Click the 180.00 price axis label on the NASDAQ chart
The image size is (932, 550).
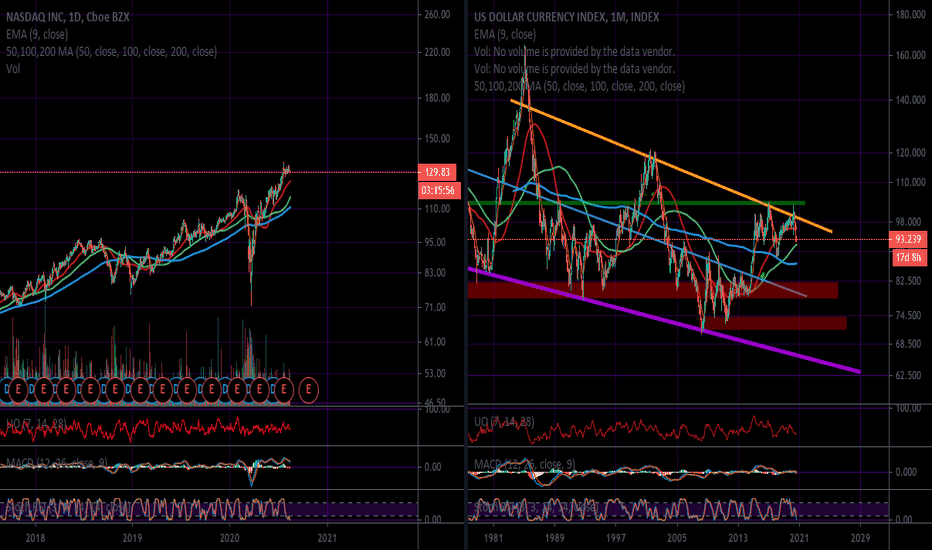point(437,98)
